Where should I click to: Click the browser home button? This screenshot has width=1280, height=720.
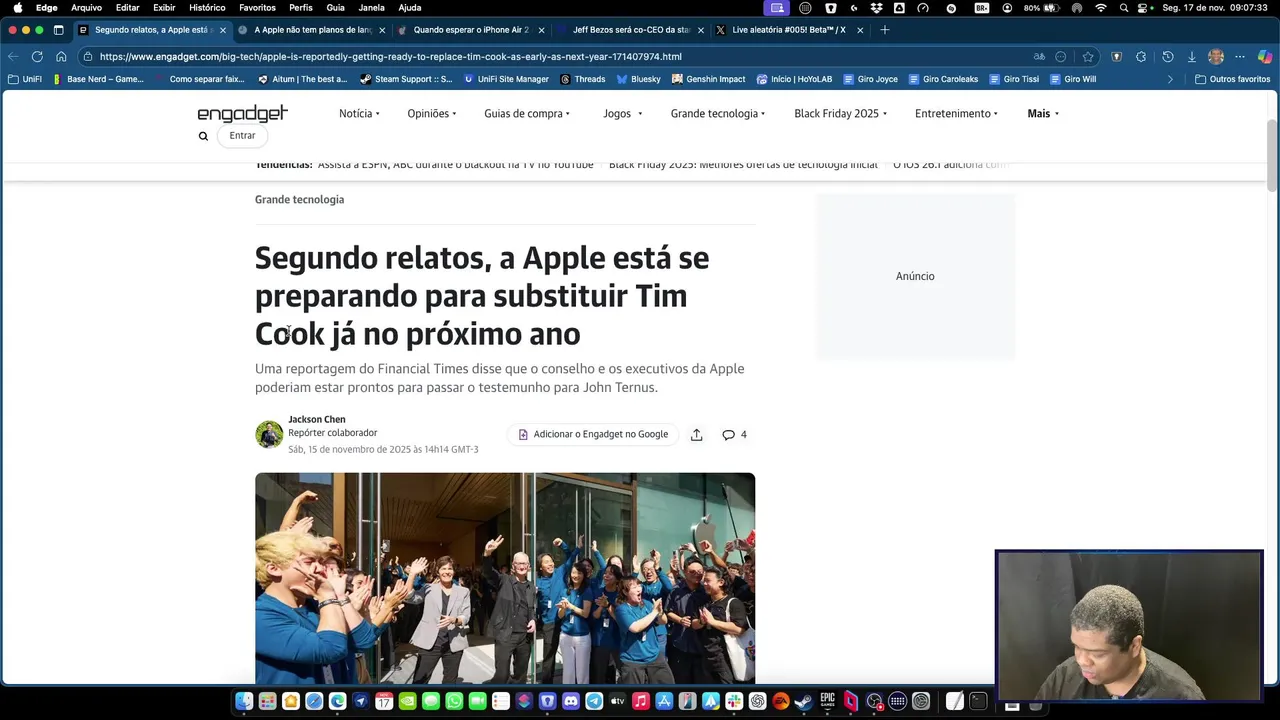pos(61,57)
